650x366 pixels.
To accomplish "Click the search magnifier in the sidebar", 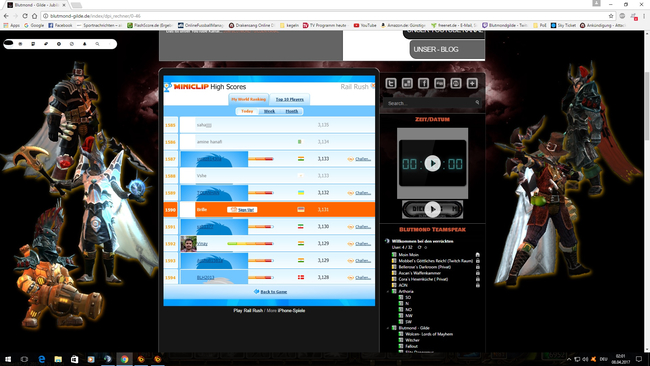I will pos(477,102).
